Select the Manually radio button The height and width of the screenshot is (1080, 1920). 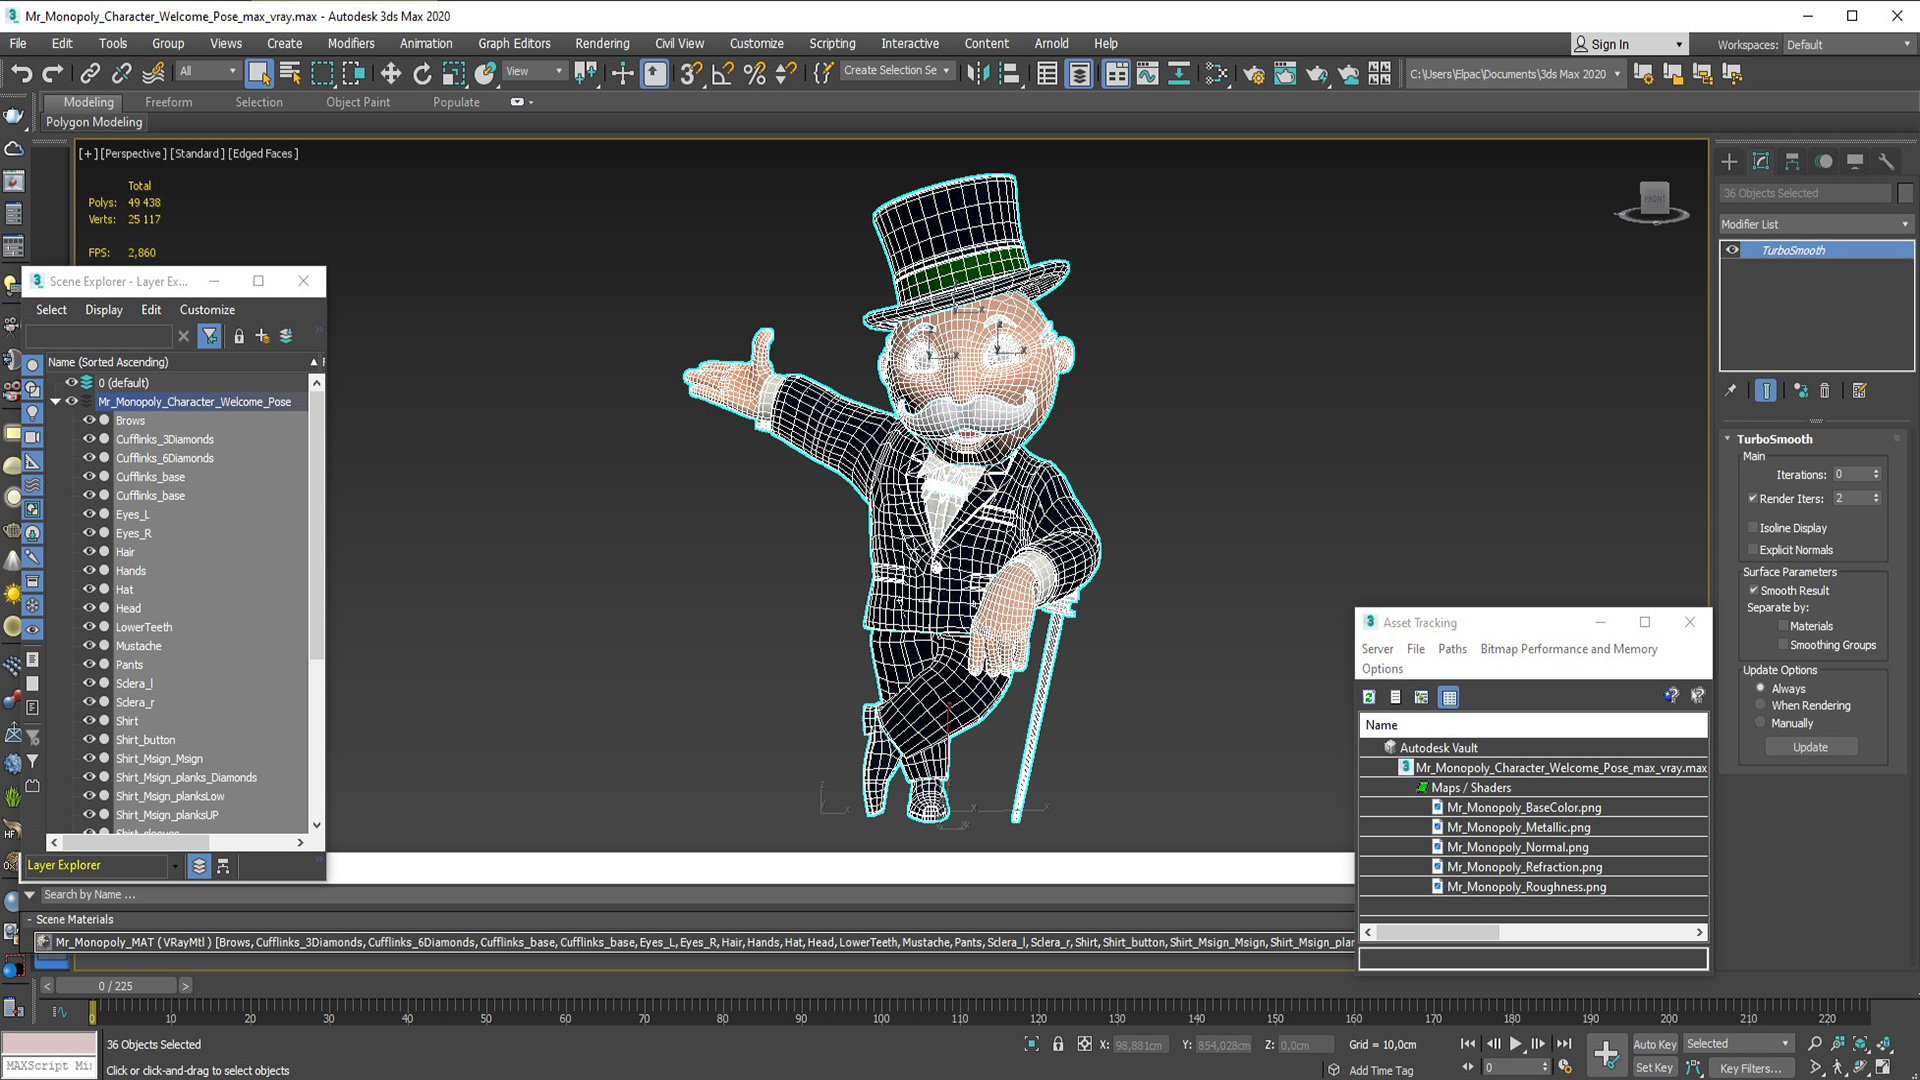(x=1760, y=723)
